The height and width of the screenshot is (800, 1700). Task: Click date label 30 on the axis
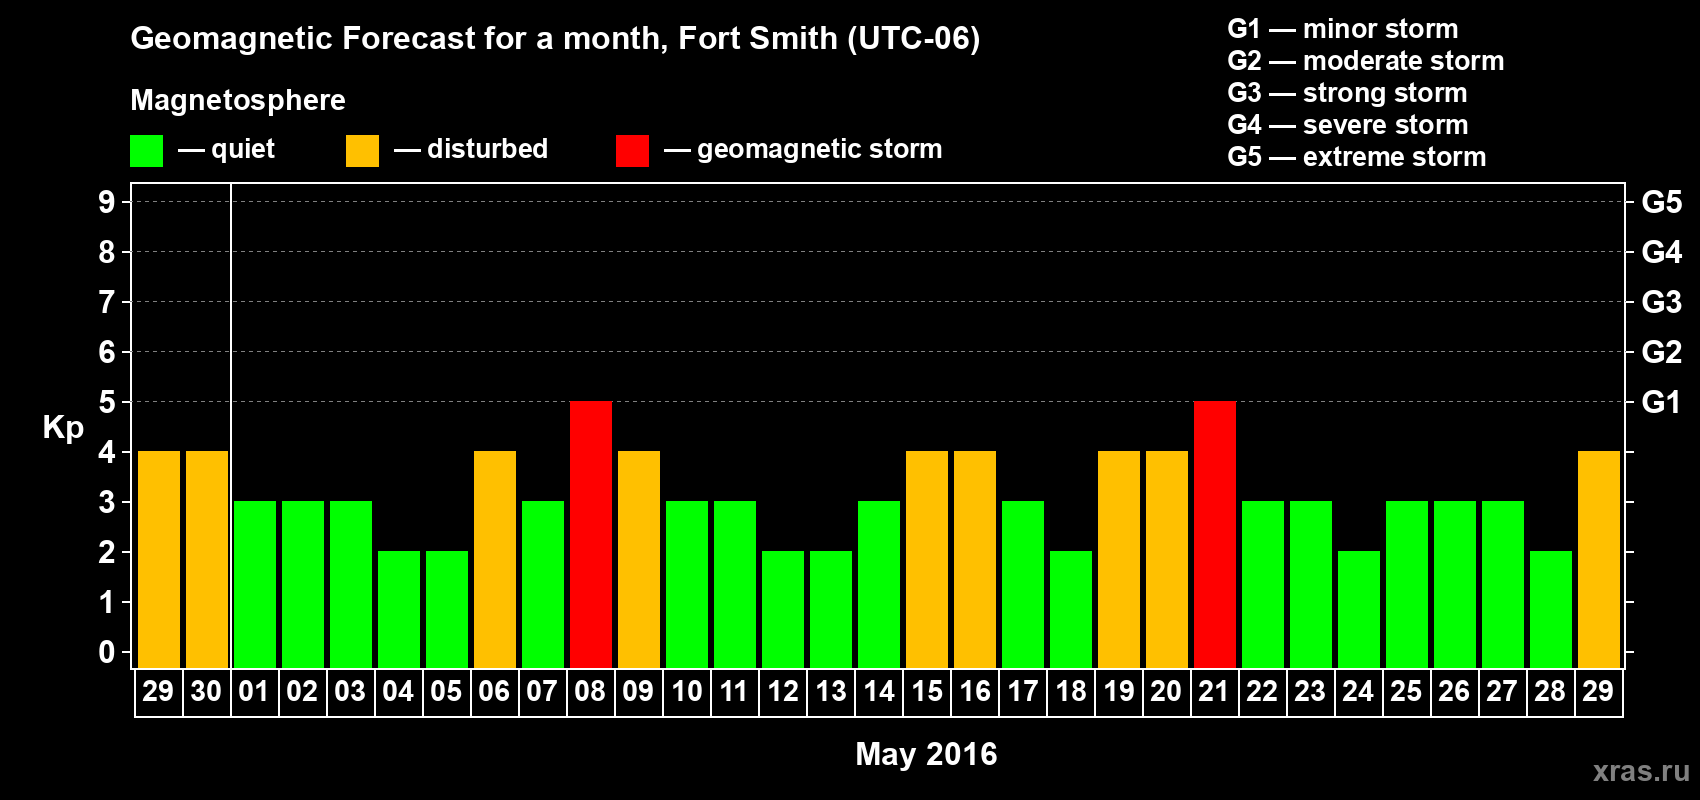[x=206, y=692]
